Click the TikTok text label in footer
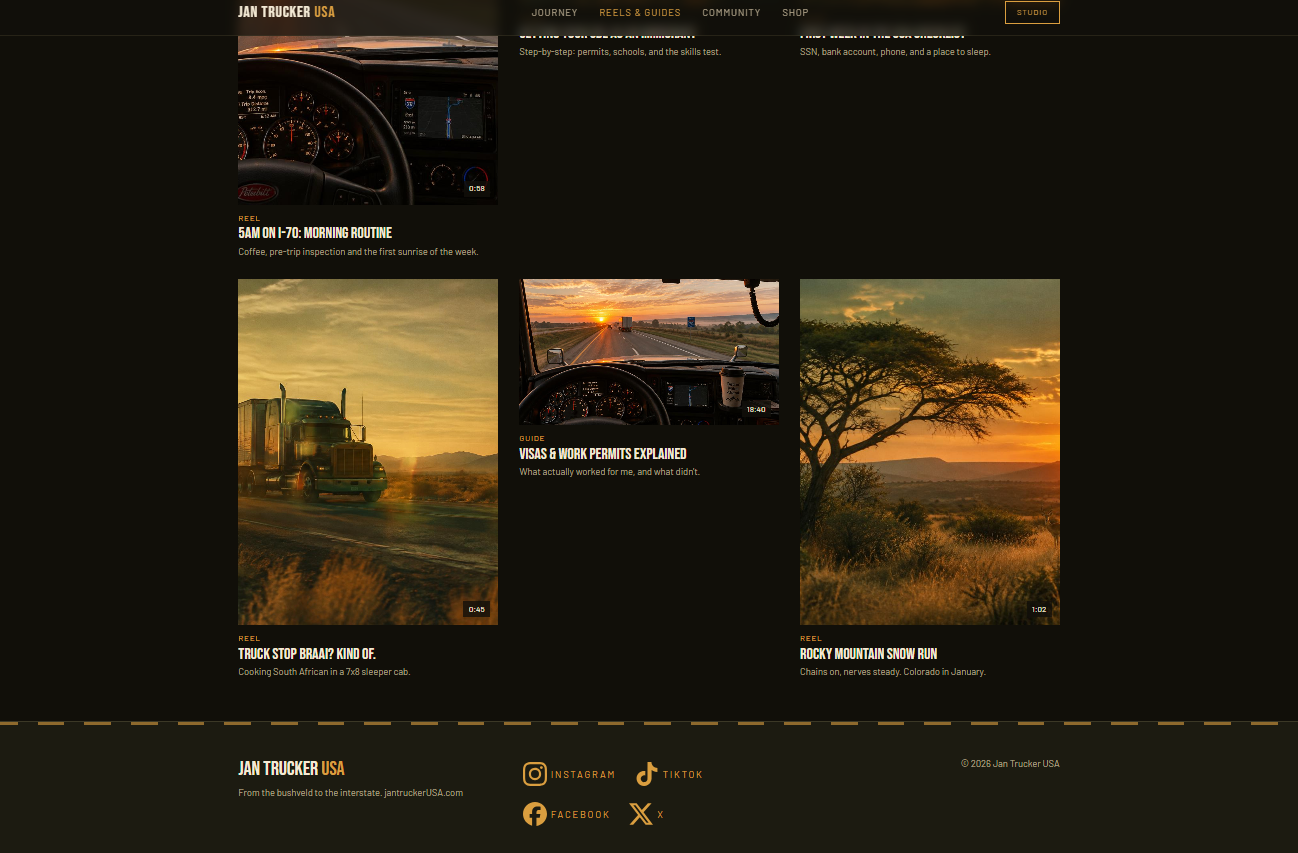 [683, 775]
